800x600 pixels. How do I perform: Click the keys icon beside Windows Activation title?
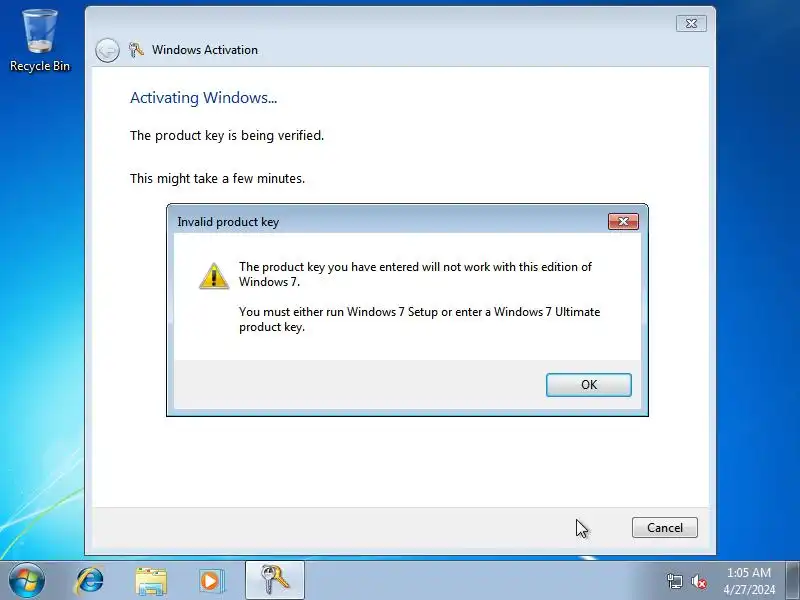click(x=136, y=50)
